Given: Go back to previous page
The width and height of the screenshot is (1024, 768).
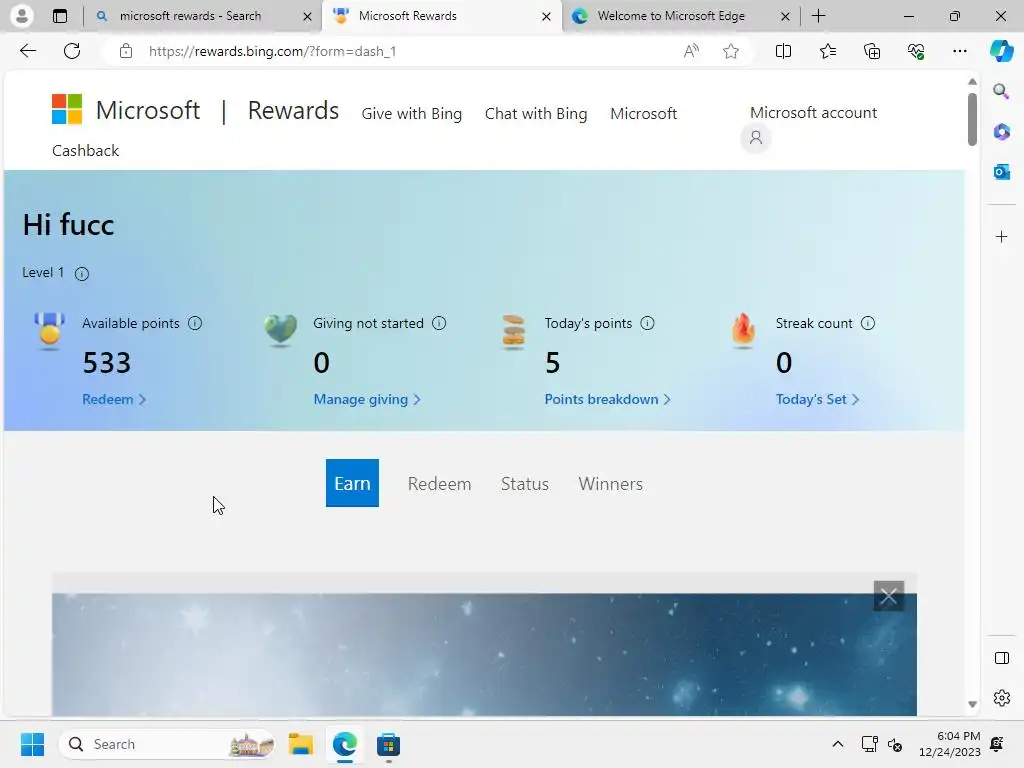Looking at the screenshot, I should tap(28, 51).
